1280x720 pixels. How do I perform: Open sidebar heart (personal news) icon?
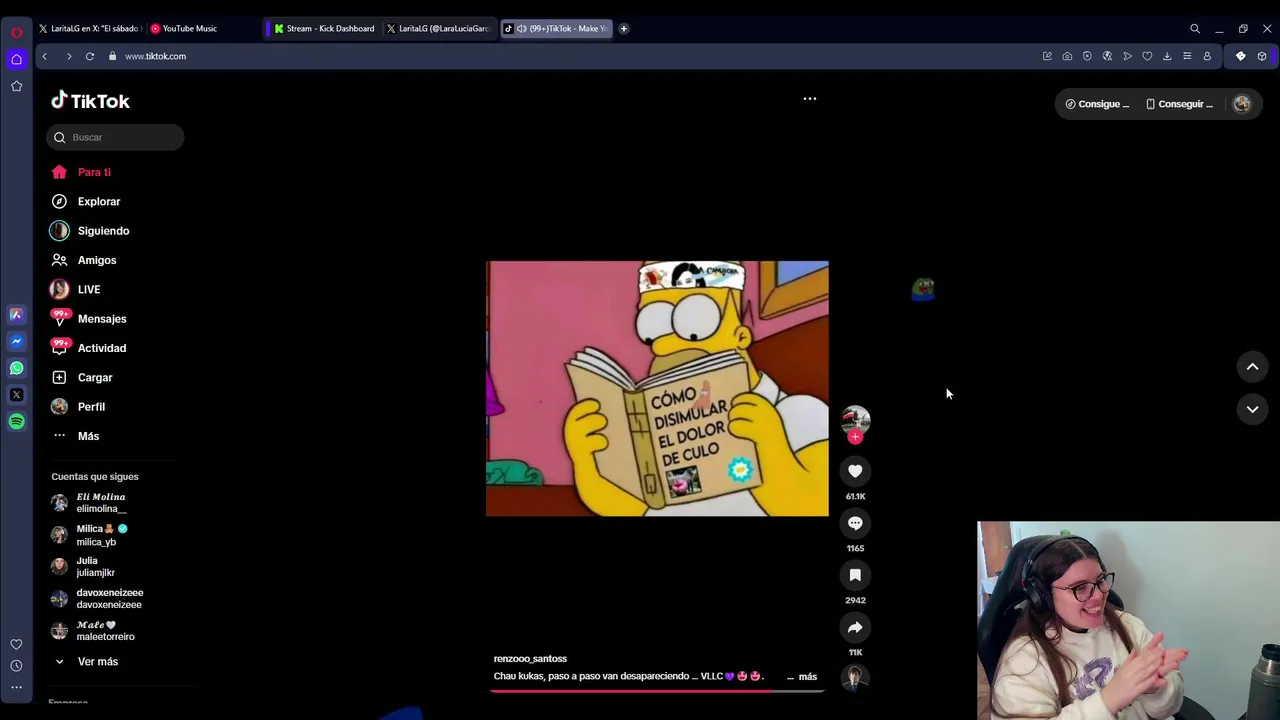click(16, 644)
